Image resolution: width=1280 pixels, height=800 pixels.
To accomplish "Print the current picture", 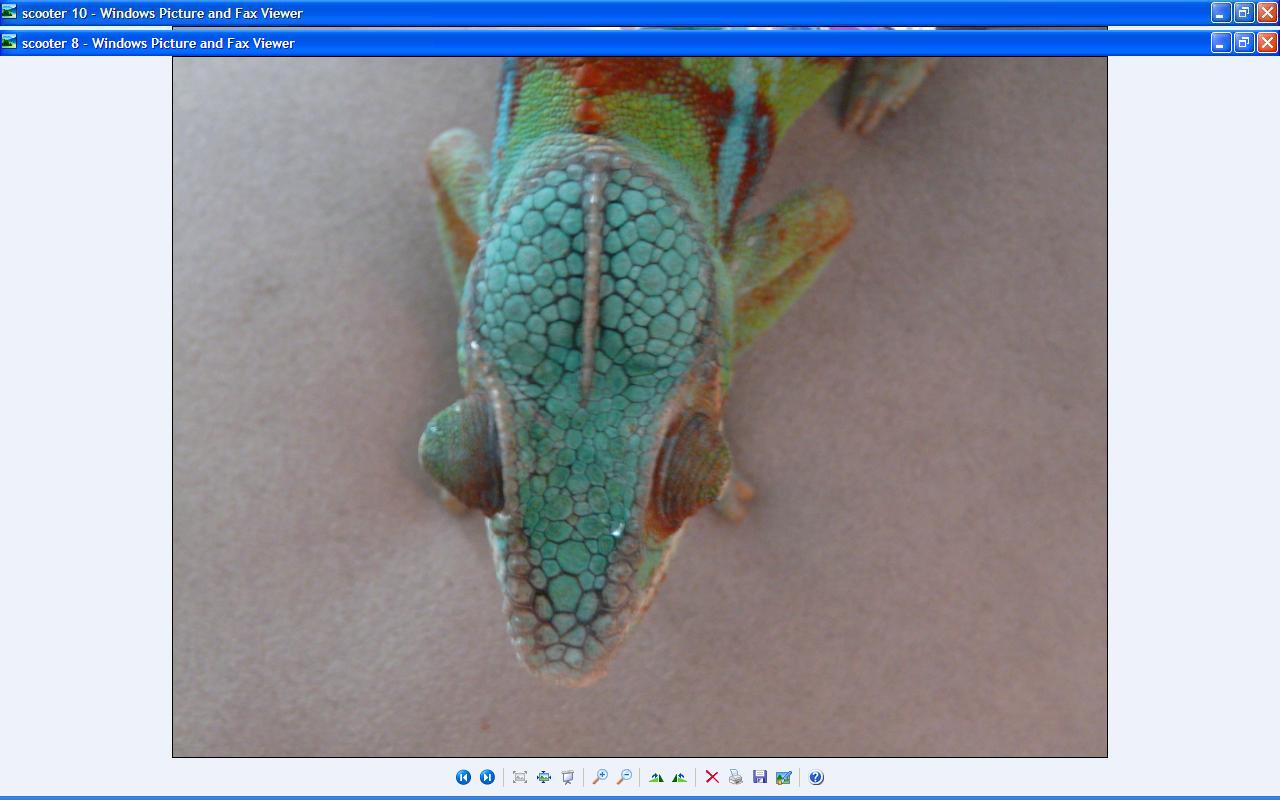I will click(736, 777).
